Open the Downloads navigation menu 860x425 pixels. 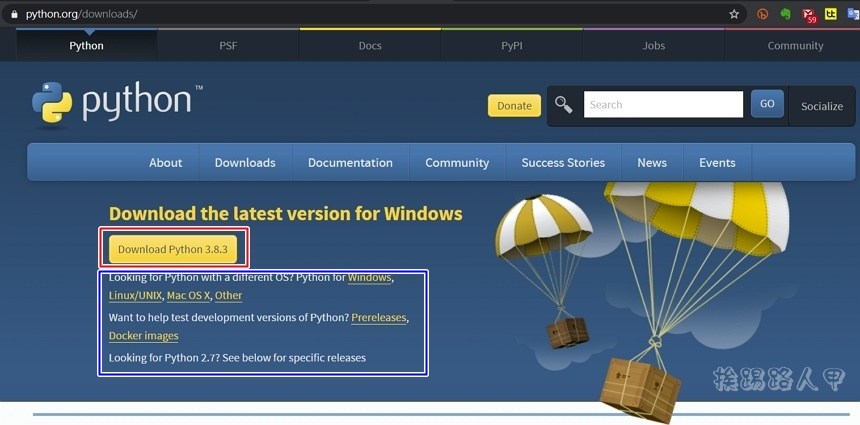pyautogui.click(x=245, y=162)
